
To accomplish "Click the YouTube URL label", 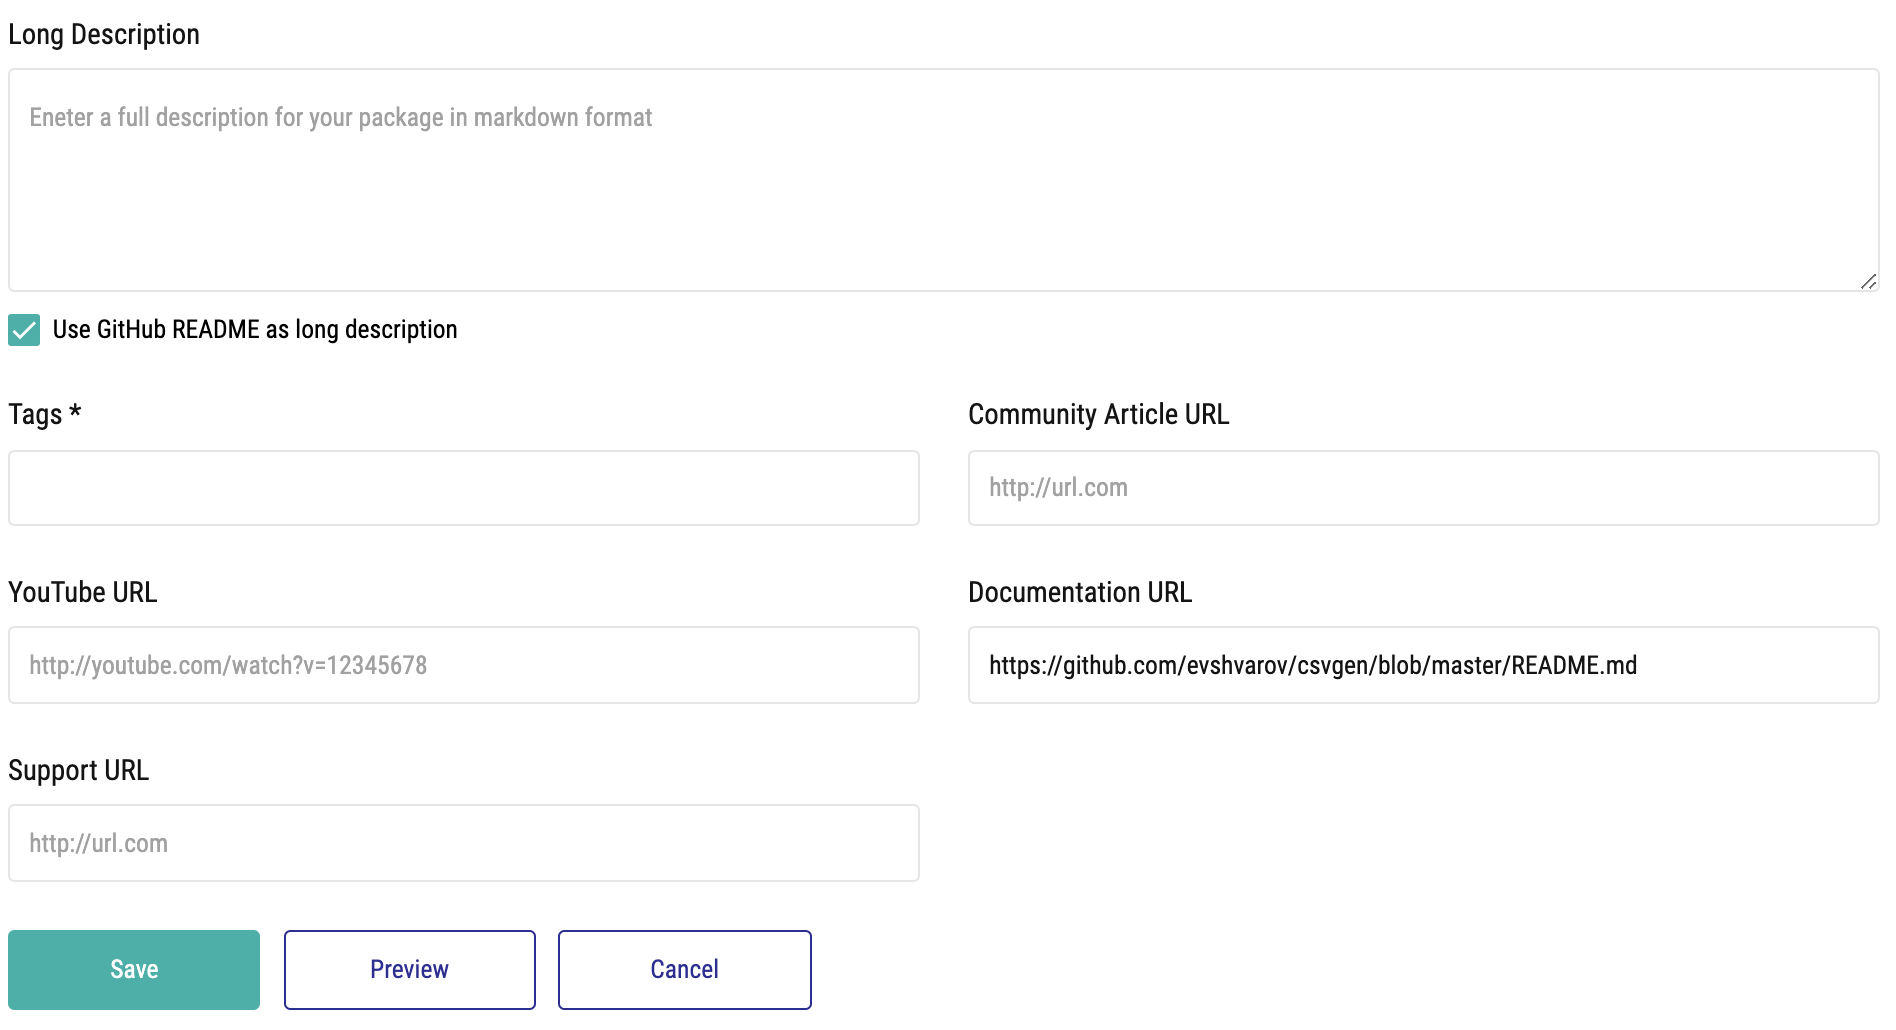I will tap(83, 592).
